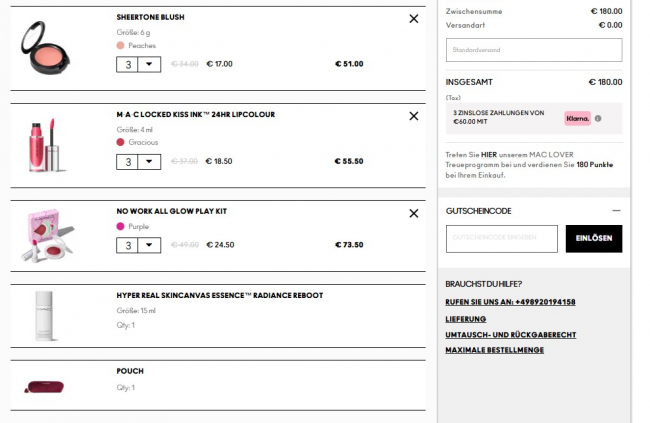
Task: Collapse the Gutscheincode section
Action: coord(616,211)
